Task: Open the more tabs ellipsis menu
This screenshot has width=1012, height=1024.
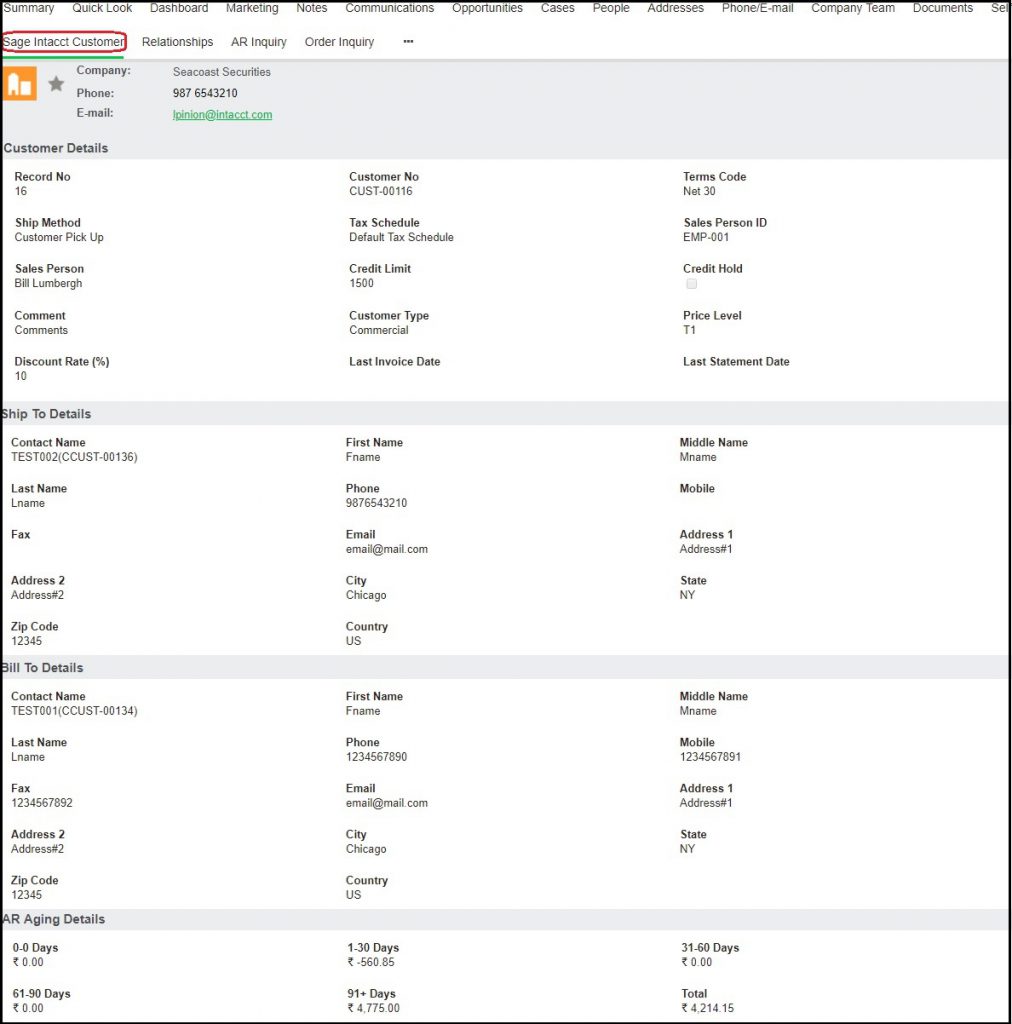Action: (408, 41)
